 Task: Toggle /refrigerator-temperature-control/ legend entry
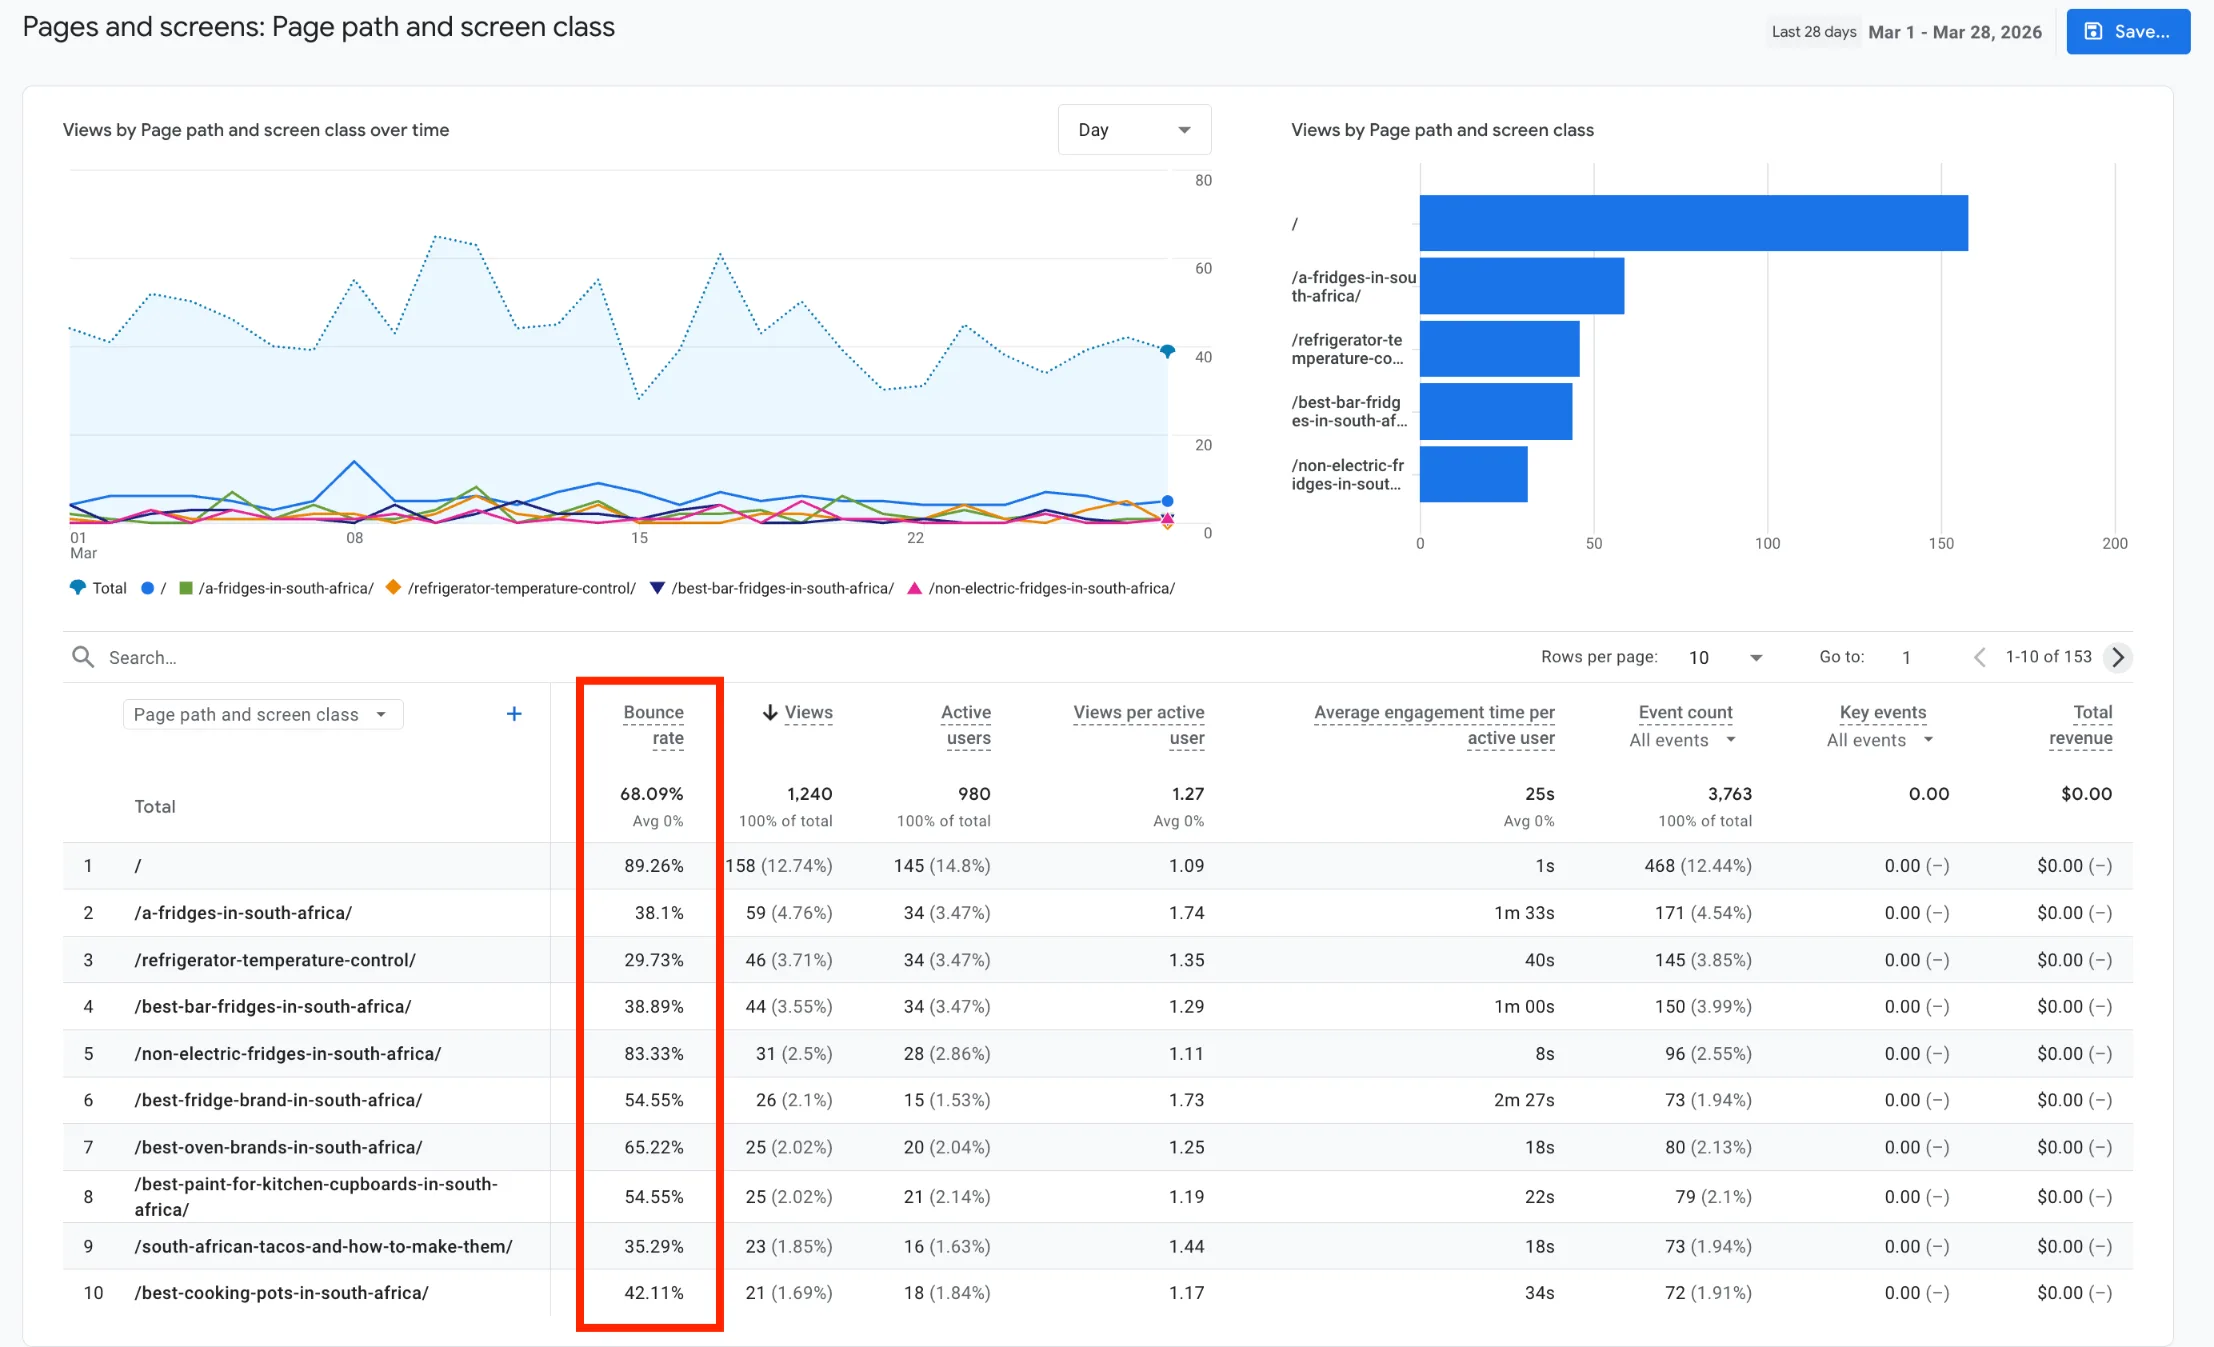[x=511, y=588]
